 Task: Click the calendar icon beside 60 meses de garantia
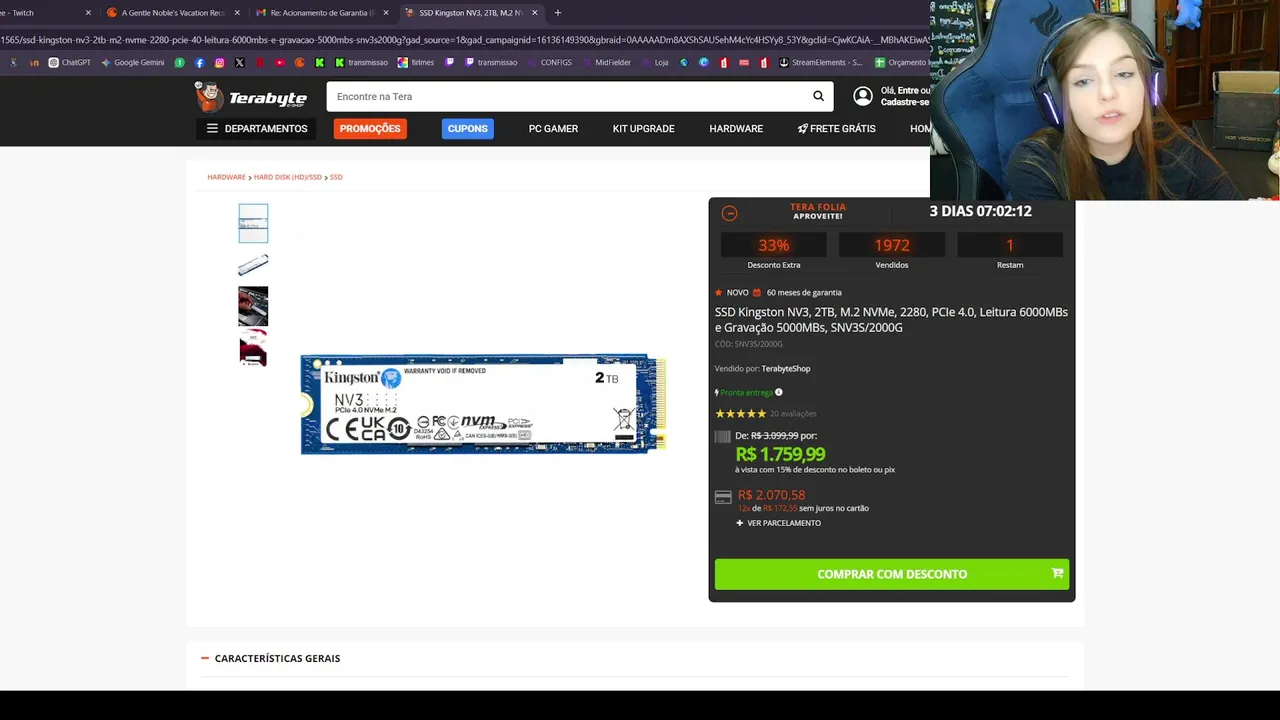[x=757, y=292]
